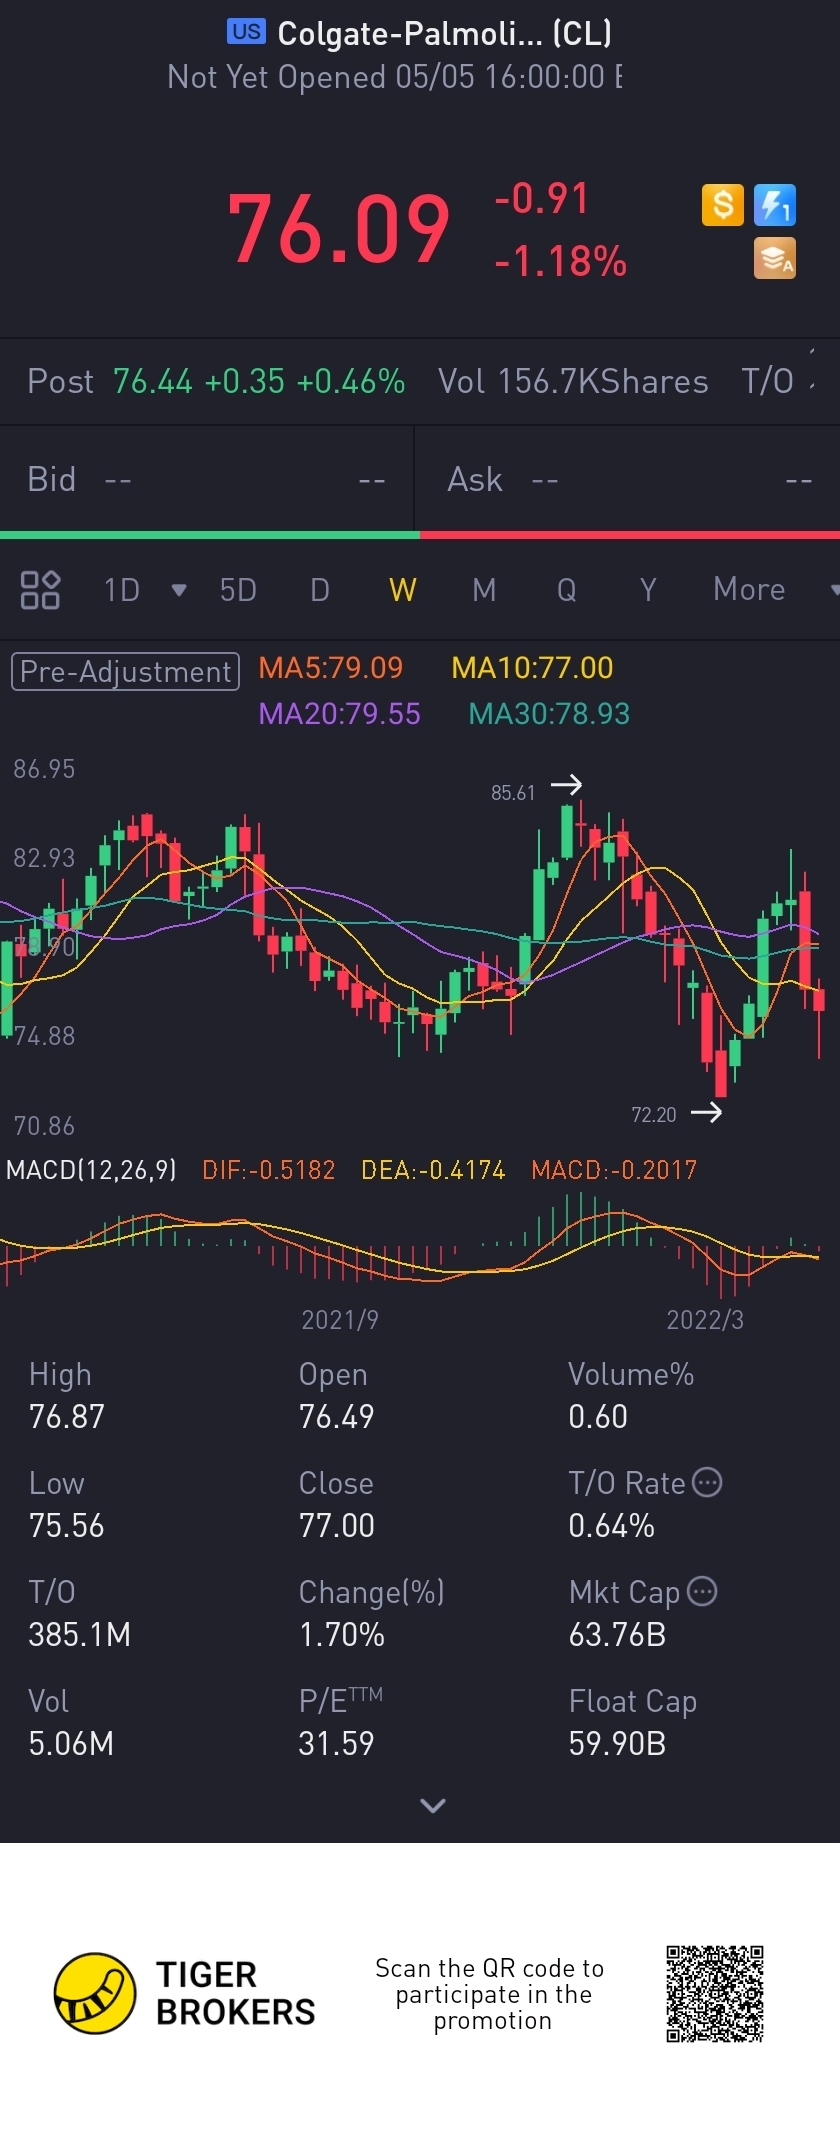Tap the T/O Rate info icon
This screenshot has height=2145, width=840.
click(x=707, y=1482)
